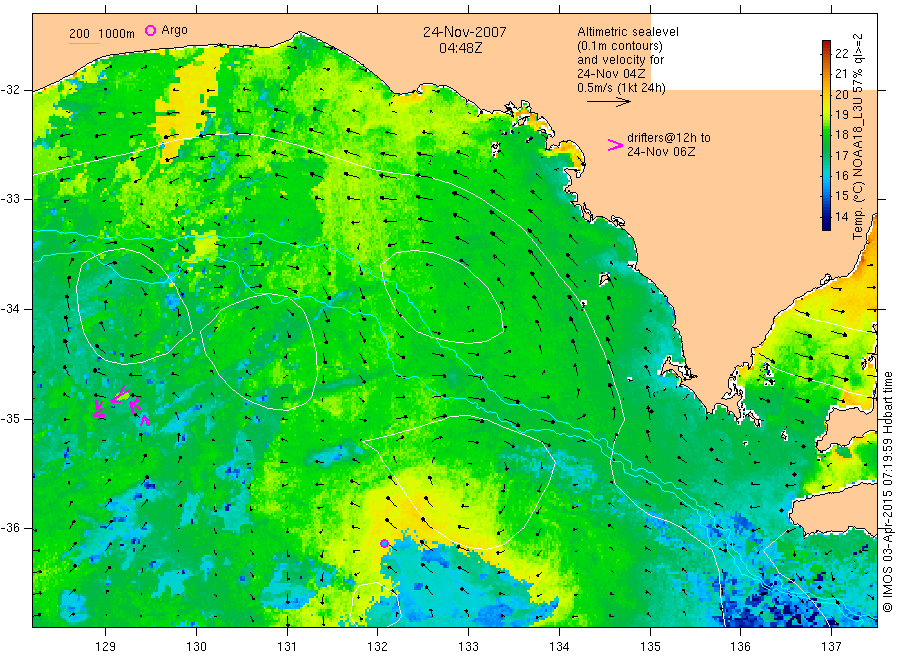This screenshot has height=660, width=900.
Task: Click the IMOS copyright timestamp text
Action: [888, 491]
